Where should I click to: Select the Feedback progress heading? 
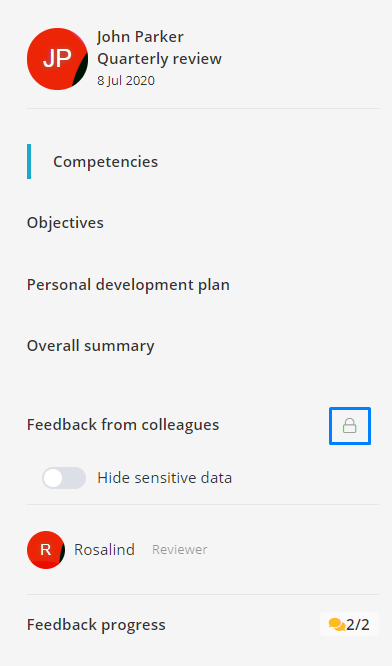point(96,625)
